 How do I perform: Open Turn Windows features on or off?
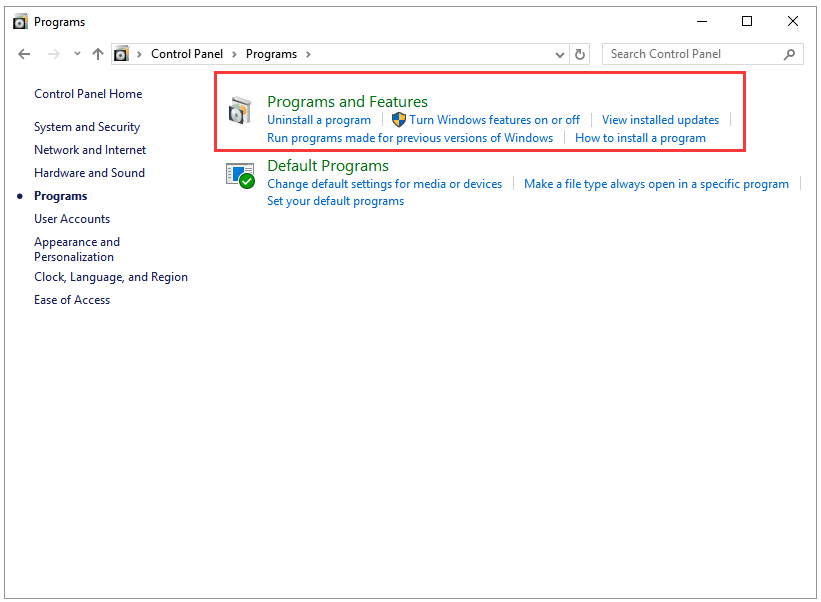click(x=495, y=120)
